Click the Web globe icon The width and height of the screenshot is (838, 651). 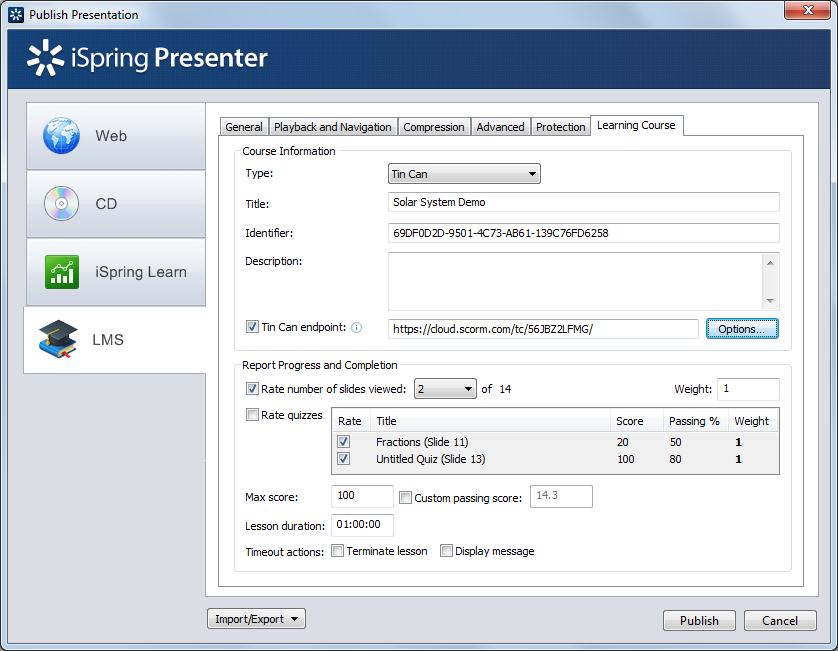coord(61,136)
